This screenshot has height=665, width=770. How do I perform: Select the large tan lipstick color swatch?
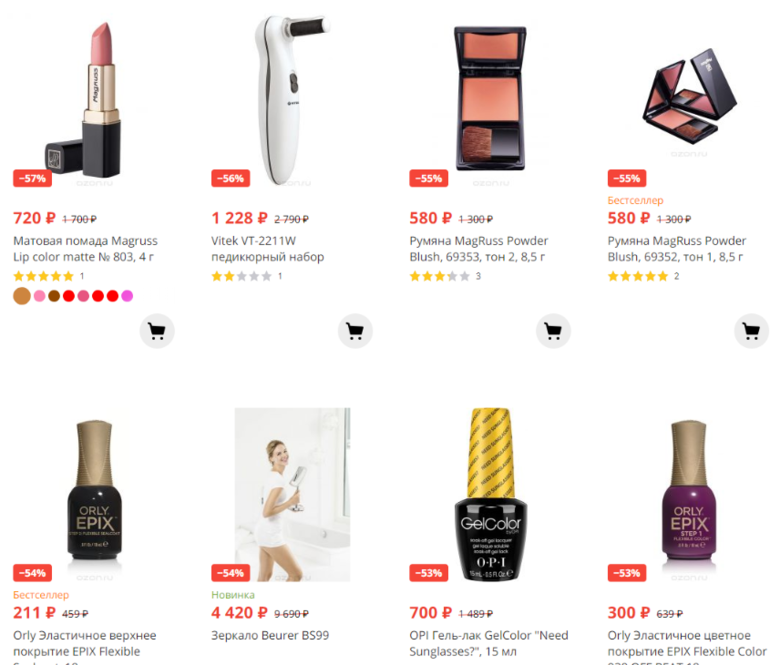click(x=22, y=296)
